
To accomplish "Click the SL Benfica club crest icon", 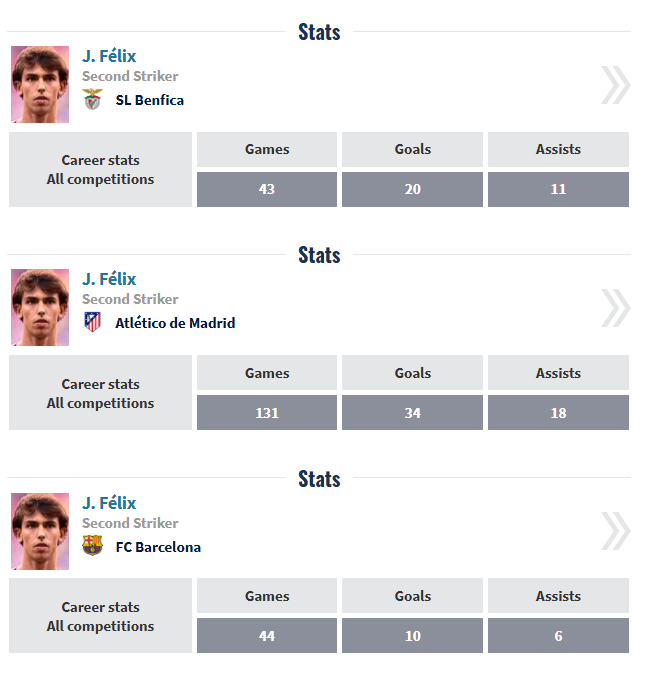I will (x=92, y=100).
